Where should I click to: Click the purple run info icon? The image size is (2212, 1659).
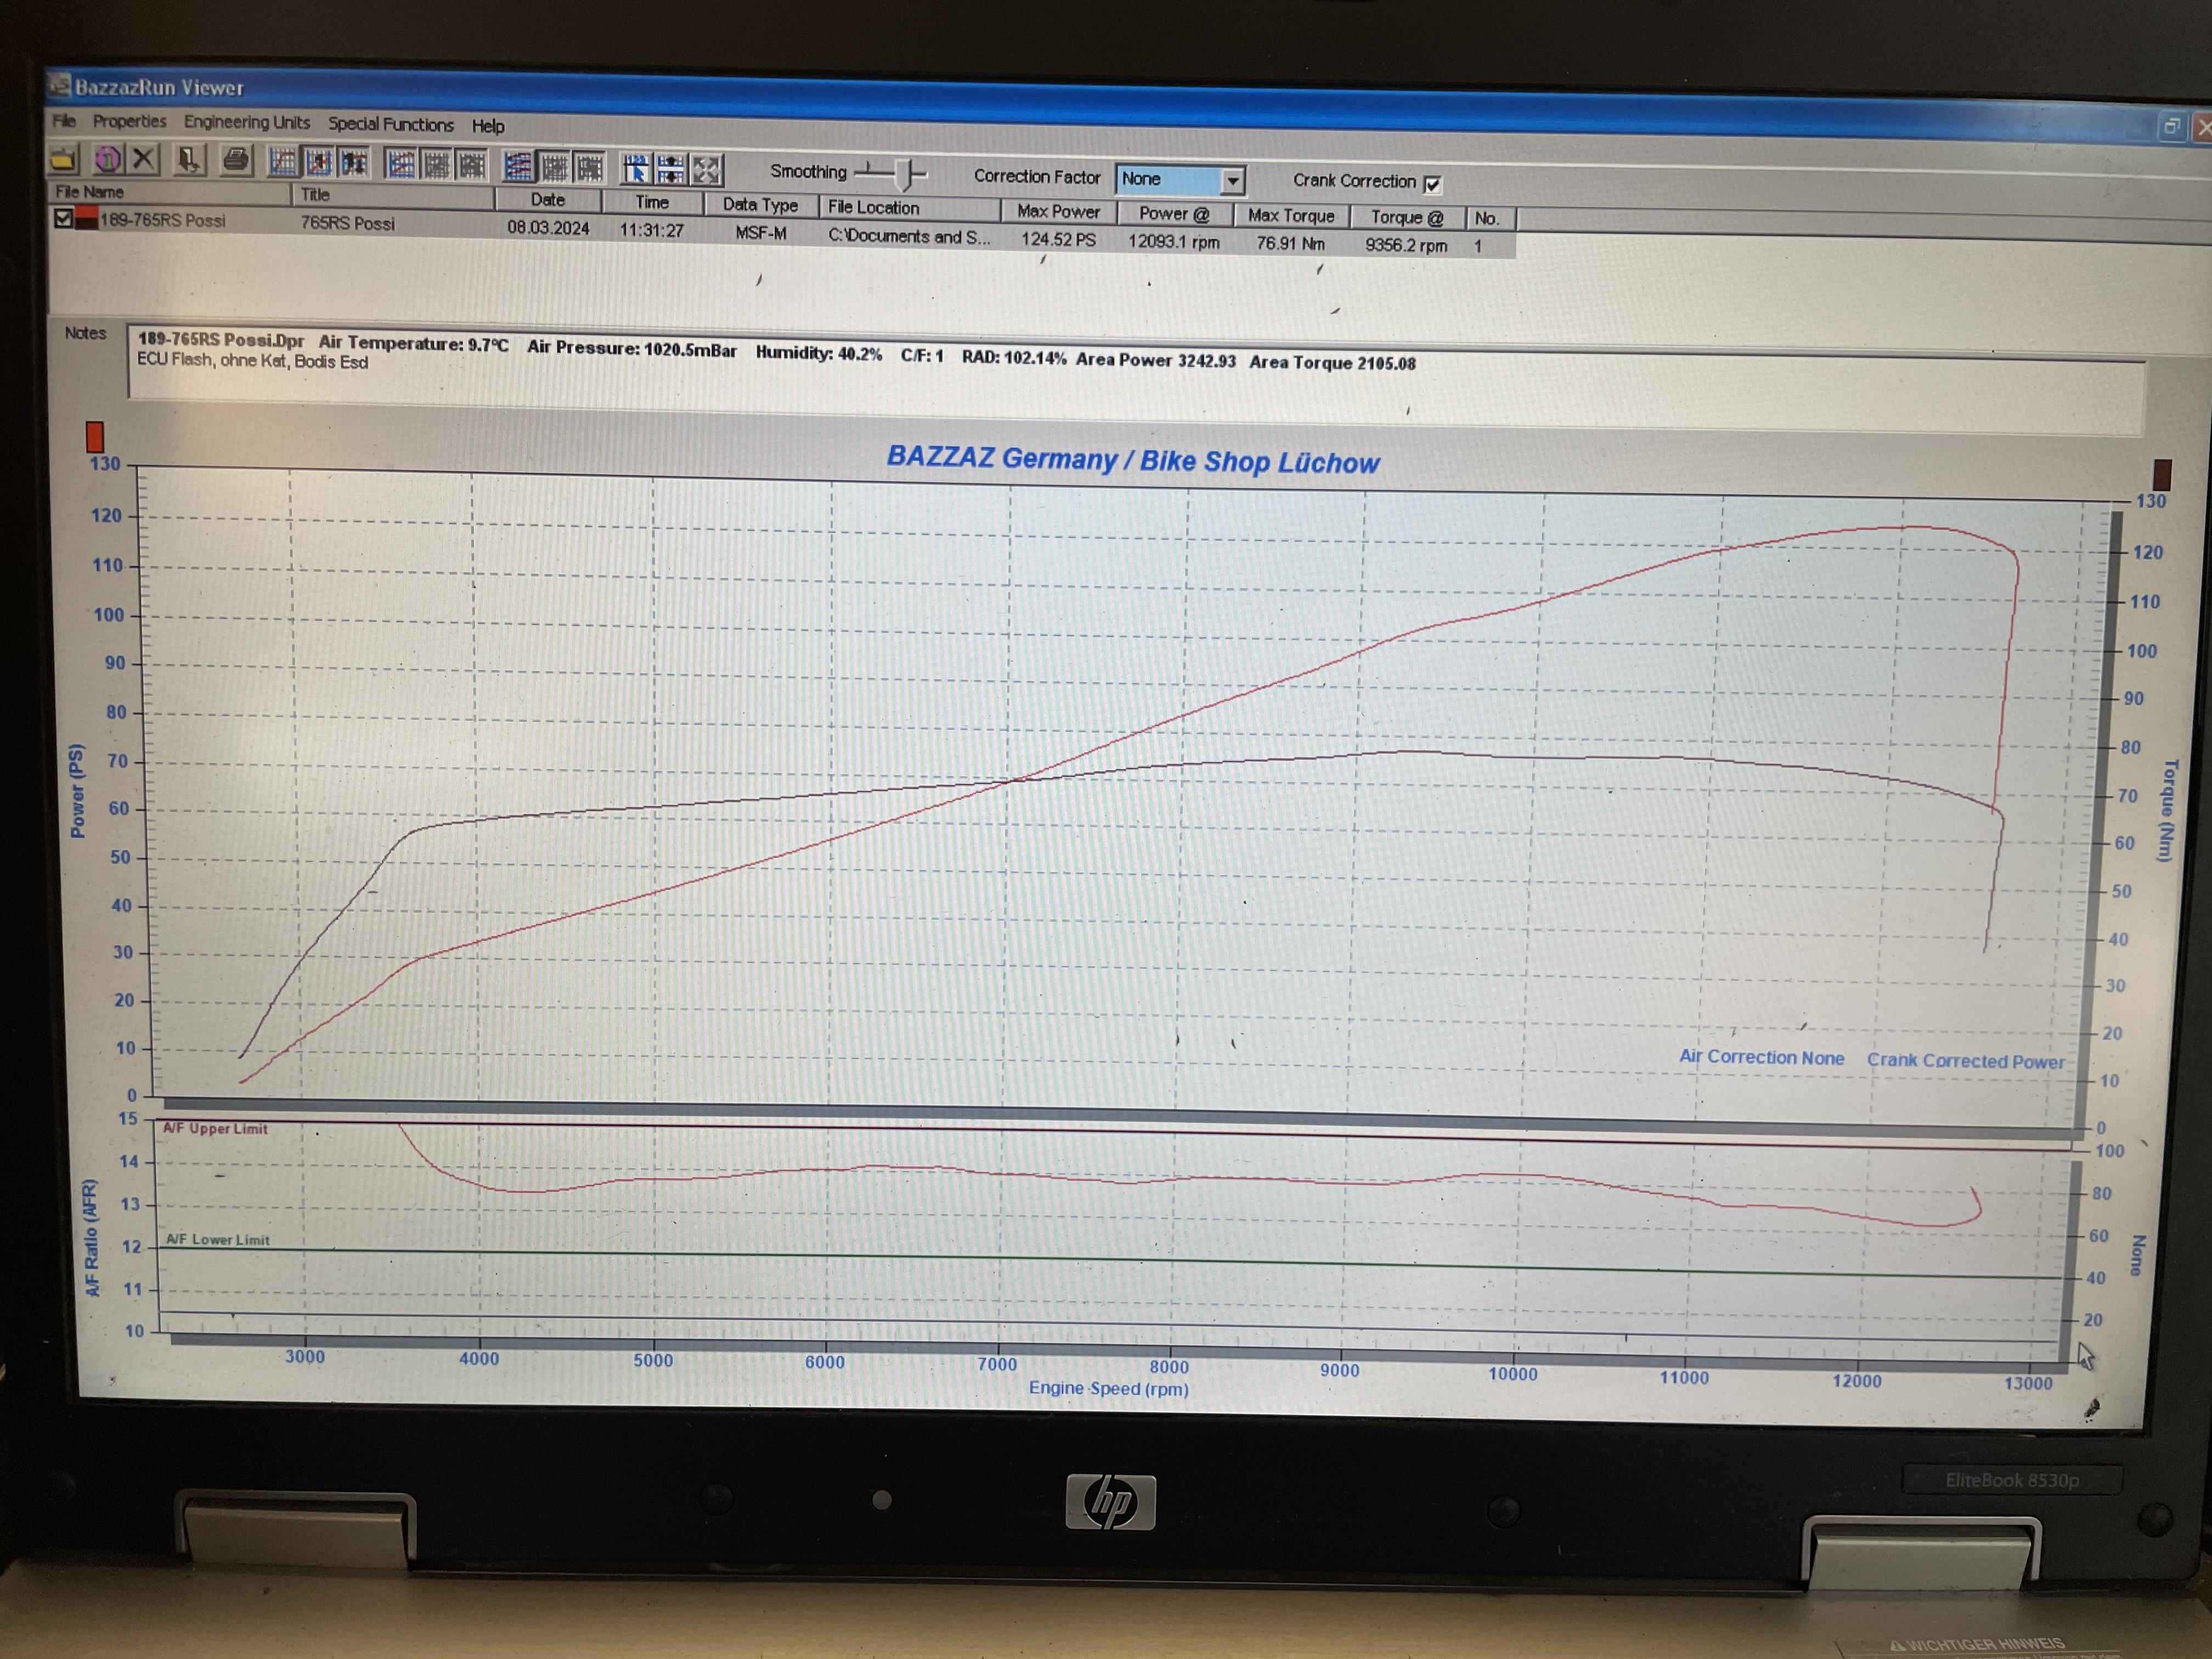tap(108, 158)
